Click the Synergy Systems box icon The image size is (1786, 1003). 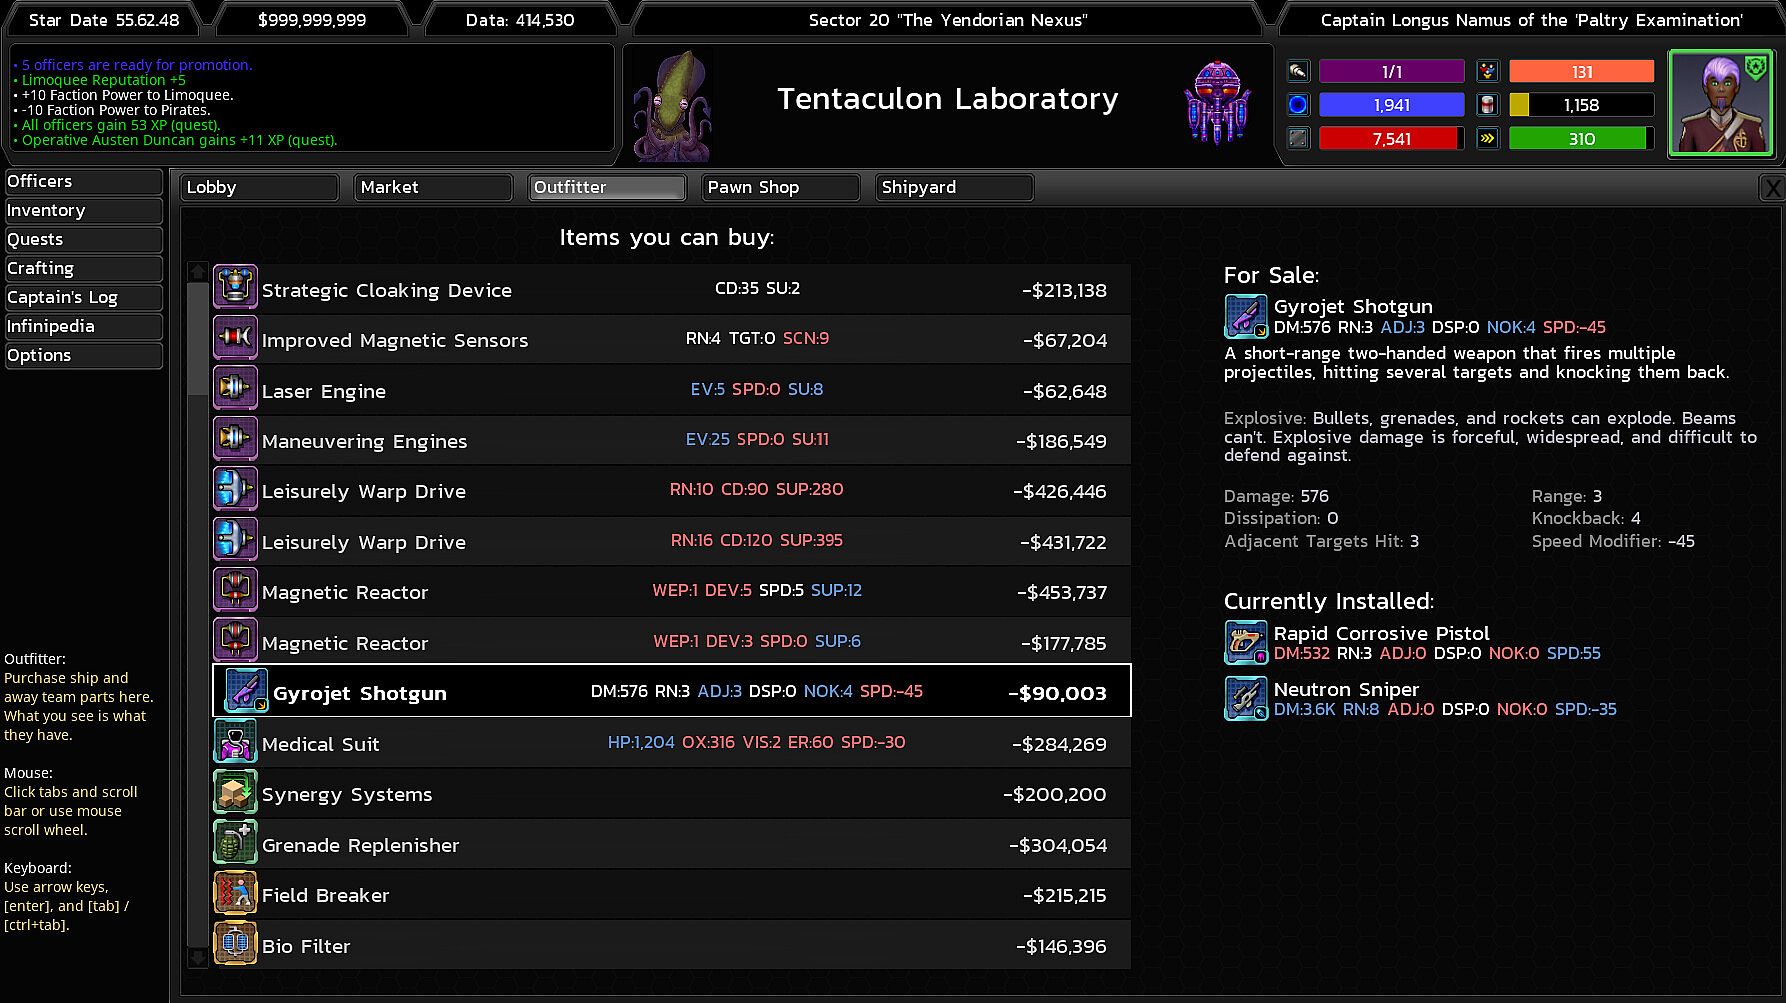pos(235,793)
